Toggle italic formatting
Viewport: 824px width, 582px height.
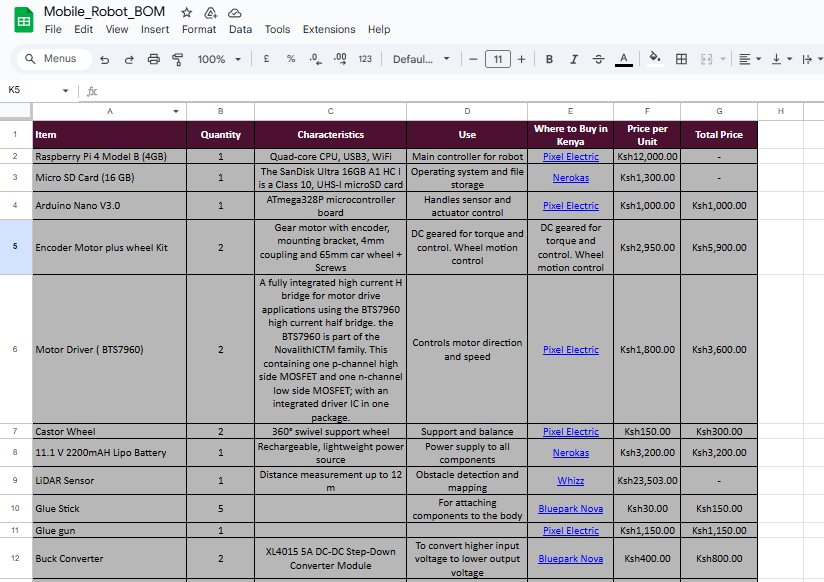pos(574,59)
